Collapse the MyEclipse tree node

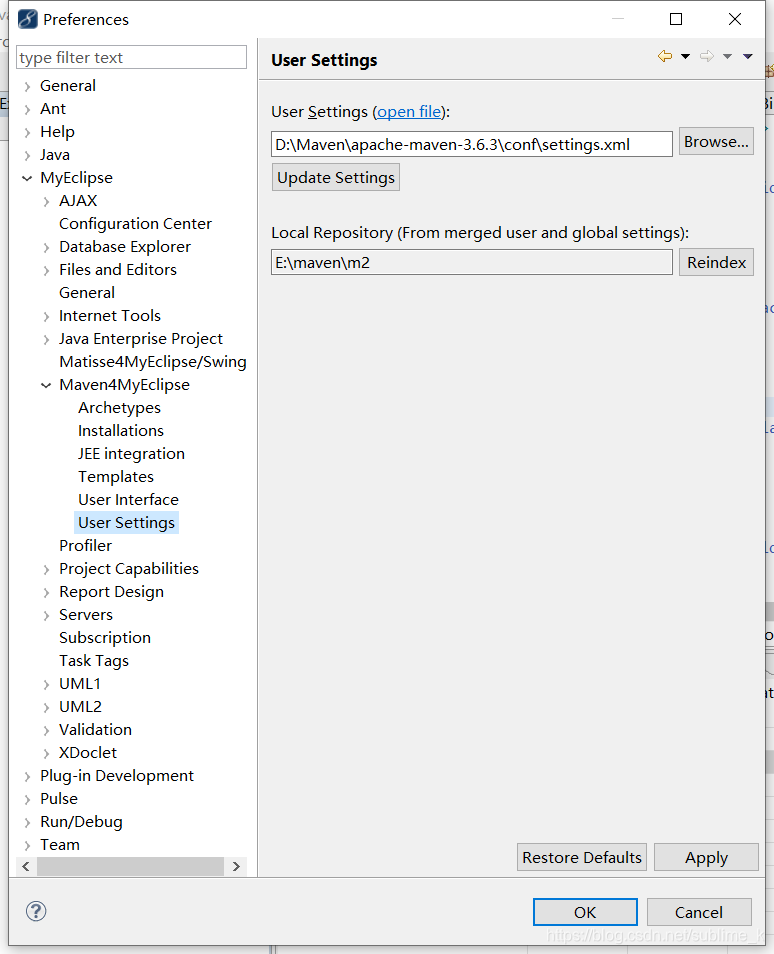click(x=27, y=178)
